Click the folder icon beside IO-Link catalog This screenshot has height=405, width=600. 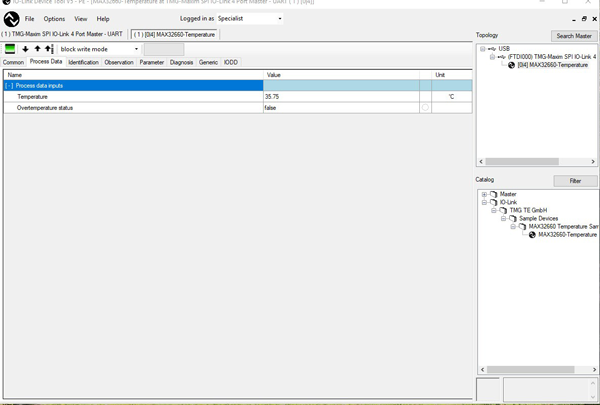[x=494, y=202]
